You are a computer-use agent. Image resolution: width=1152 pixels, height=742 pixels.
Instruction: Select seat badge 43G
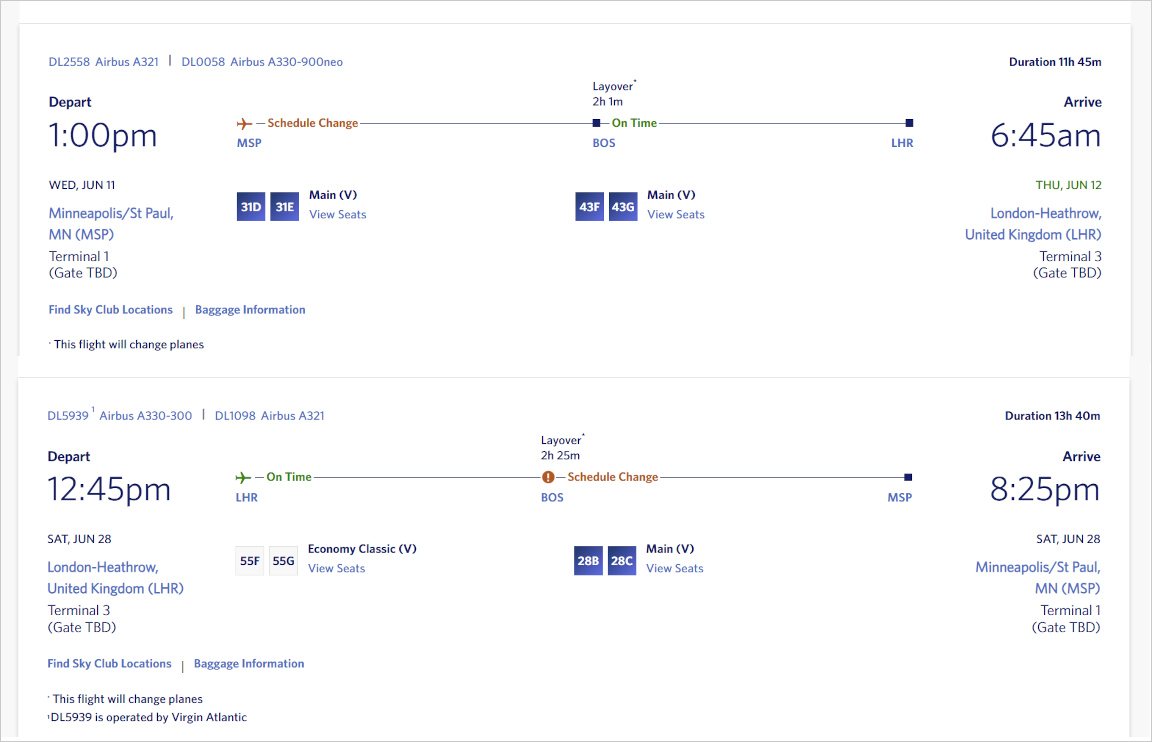pos(623,206)
